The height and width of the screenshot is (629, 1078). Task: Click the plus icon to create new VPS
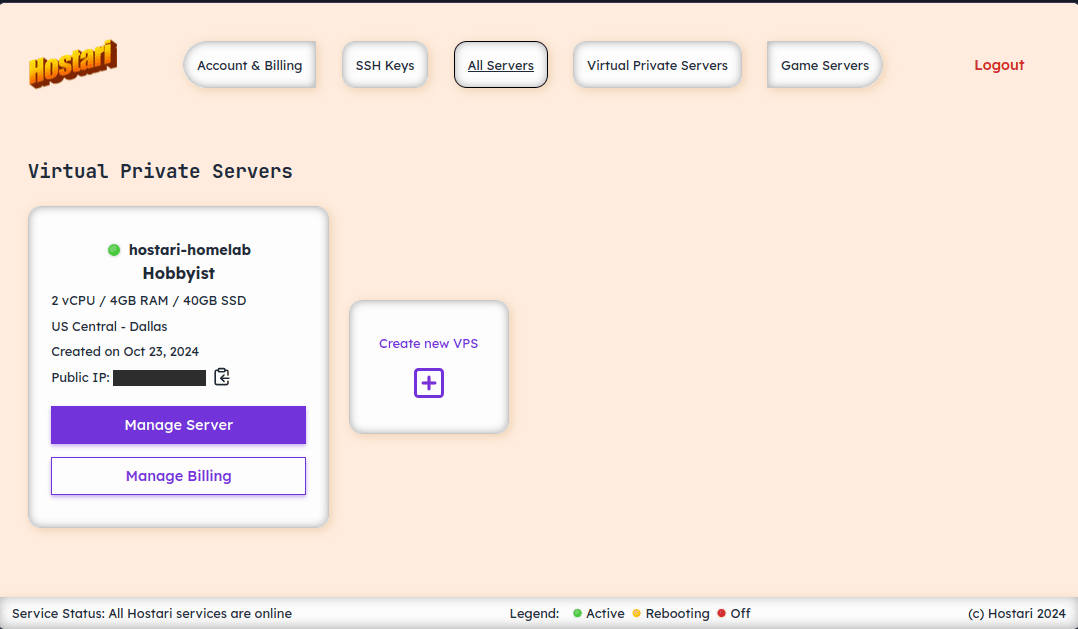click(x=428, y=383)
